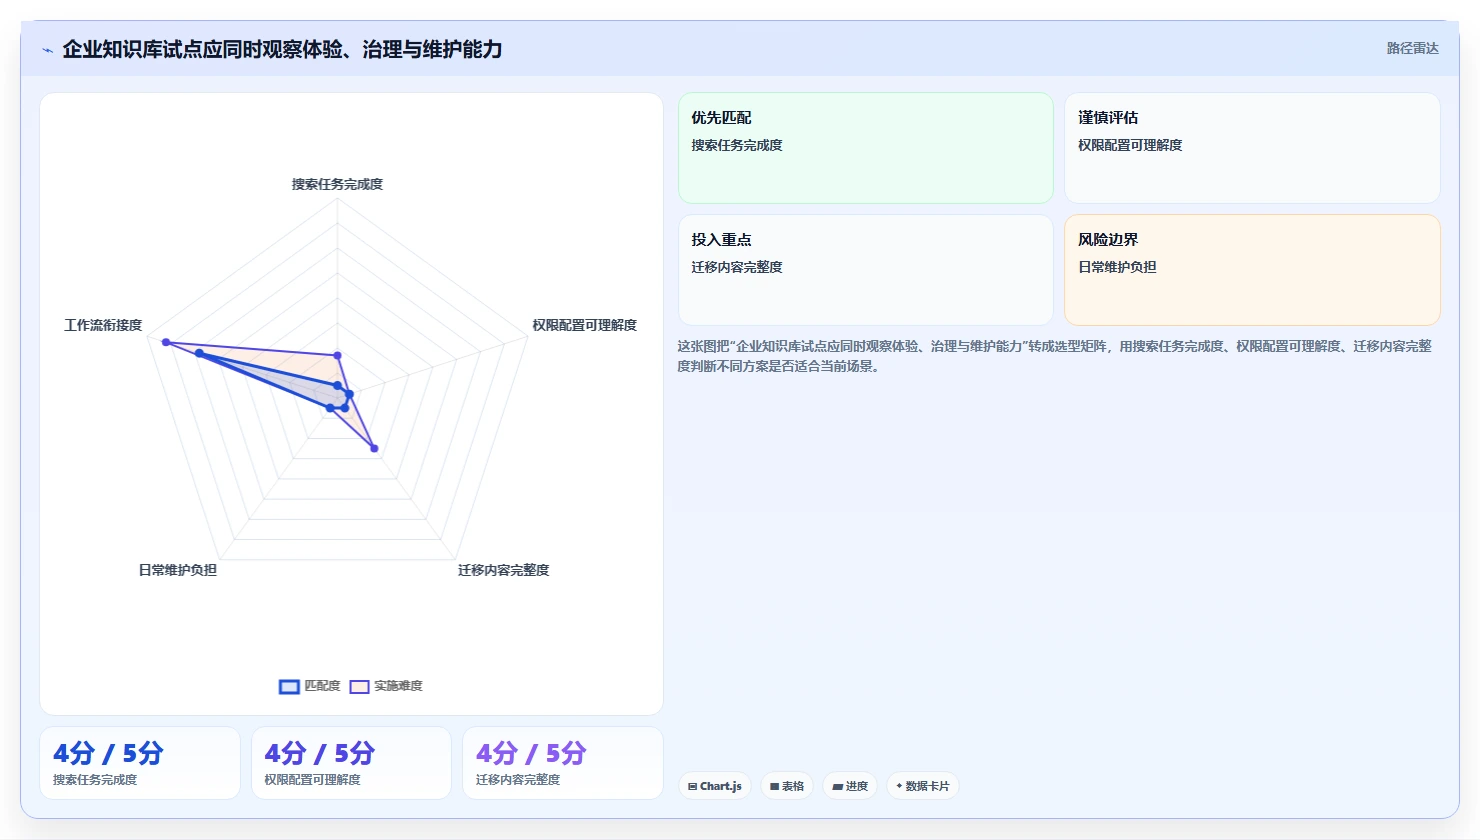
Task: Click the 搜索任务完成度 radar axis label
Action: (337, 184)
